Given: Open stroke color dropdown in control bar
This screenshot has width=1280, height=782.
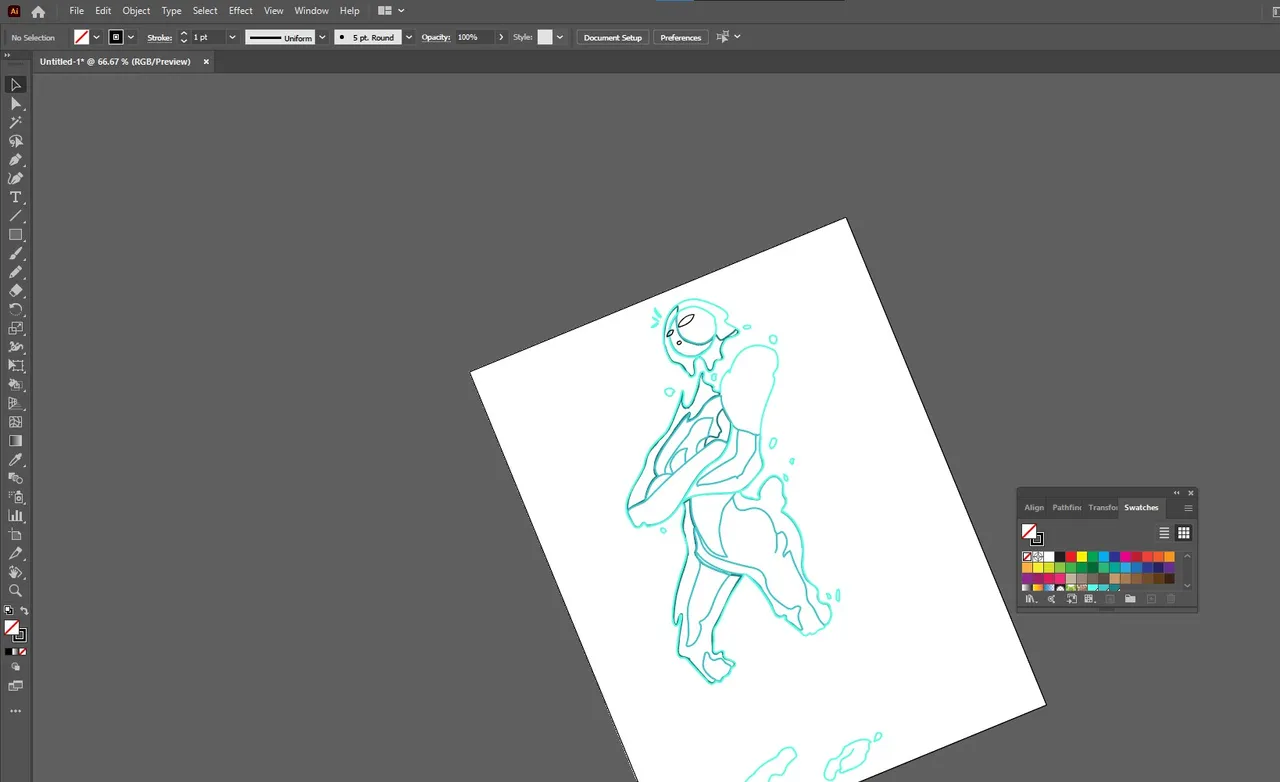Looking at the screenshot, I should (x=131, y=37).
